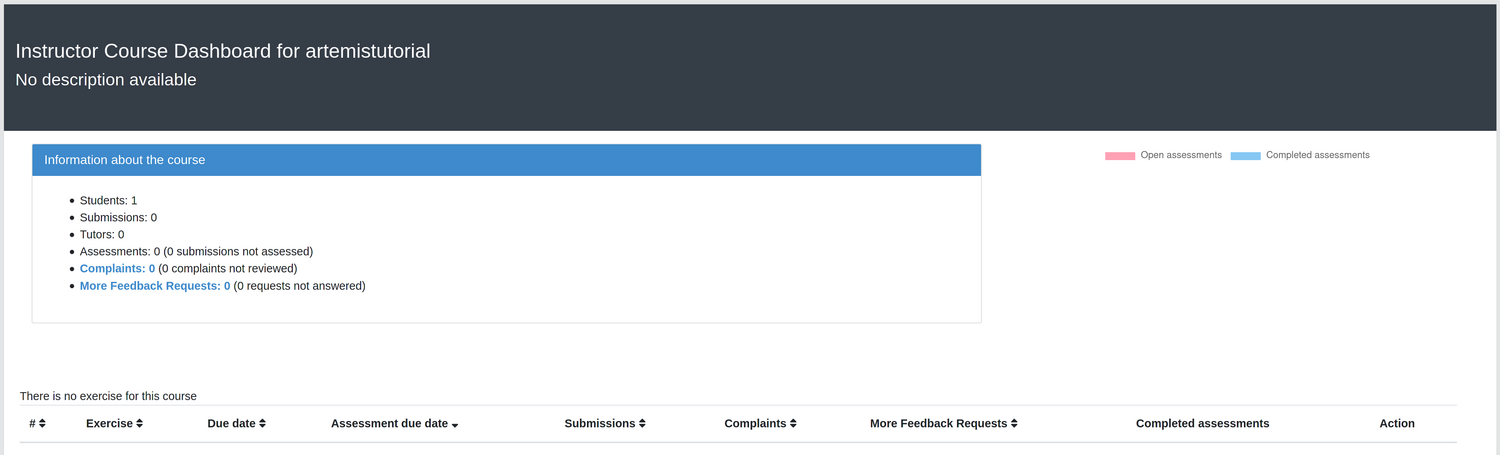Click the 'No description available' text
Viewport: 1500px width, 455px height.
[106, 80]
